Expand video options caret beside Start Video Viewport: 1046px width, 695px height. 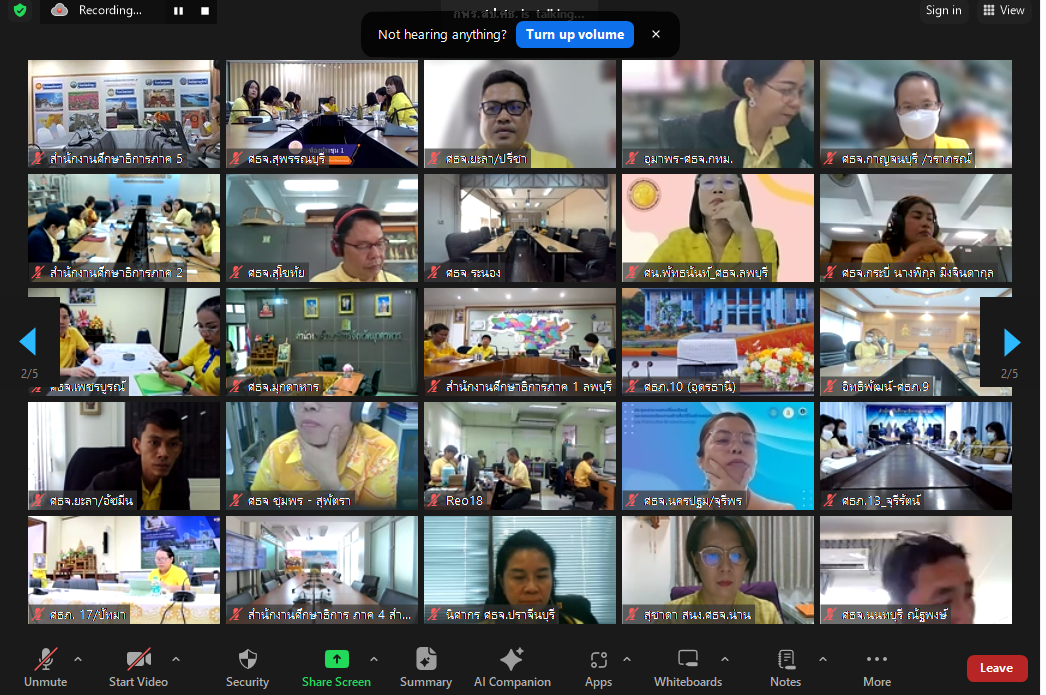click(x=176, y=659)
